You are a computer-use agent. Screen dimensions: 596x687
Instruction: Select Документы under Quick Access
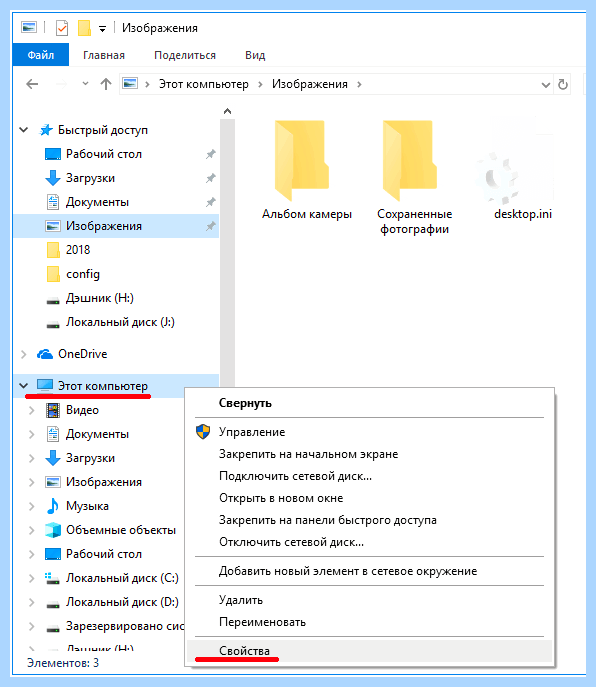coord(97,202)
